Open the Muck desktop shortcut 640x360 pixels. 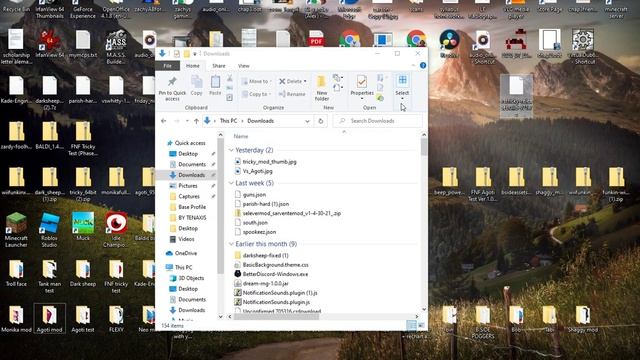83,227
